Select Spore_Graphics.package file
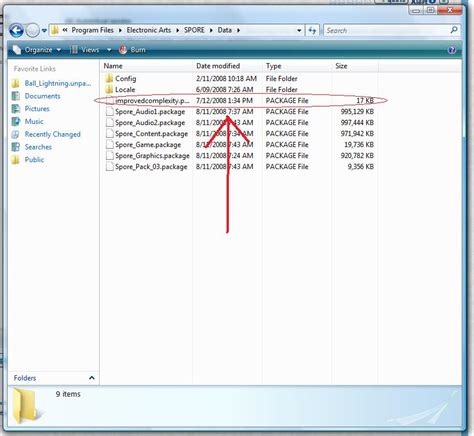The image size is (474, 436). [x=152, y=156]
